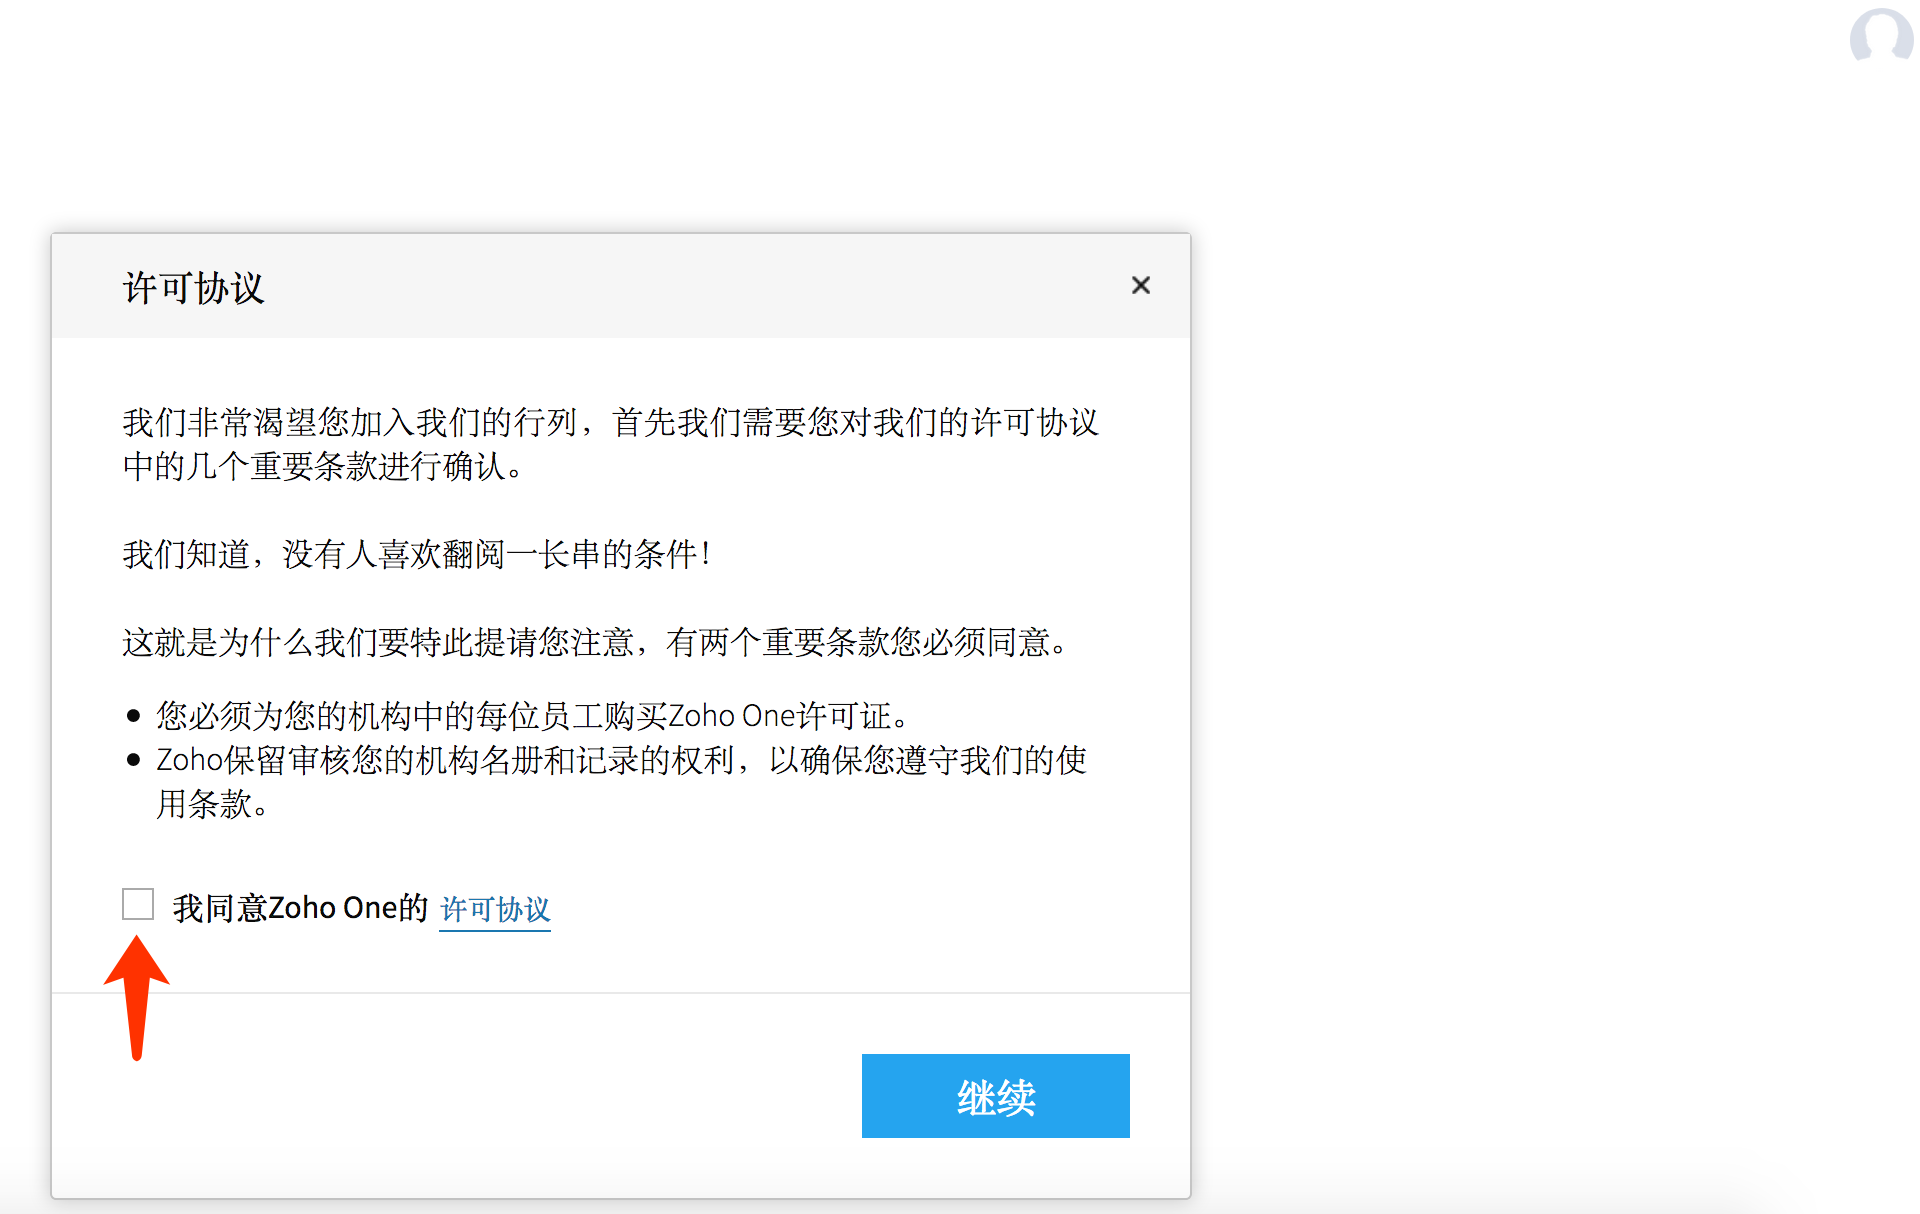The image size is (1920, 1214).
Task: Click the text 用条款 ending the second bullet
Action: click(x=211, y=804)
